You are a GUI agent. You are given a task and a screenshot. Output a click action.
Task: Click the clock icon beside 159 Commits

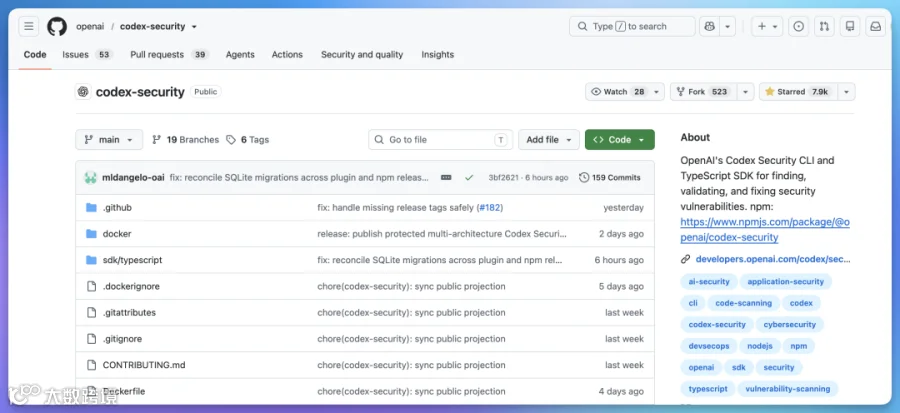[x=584, y=177]
